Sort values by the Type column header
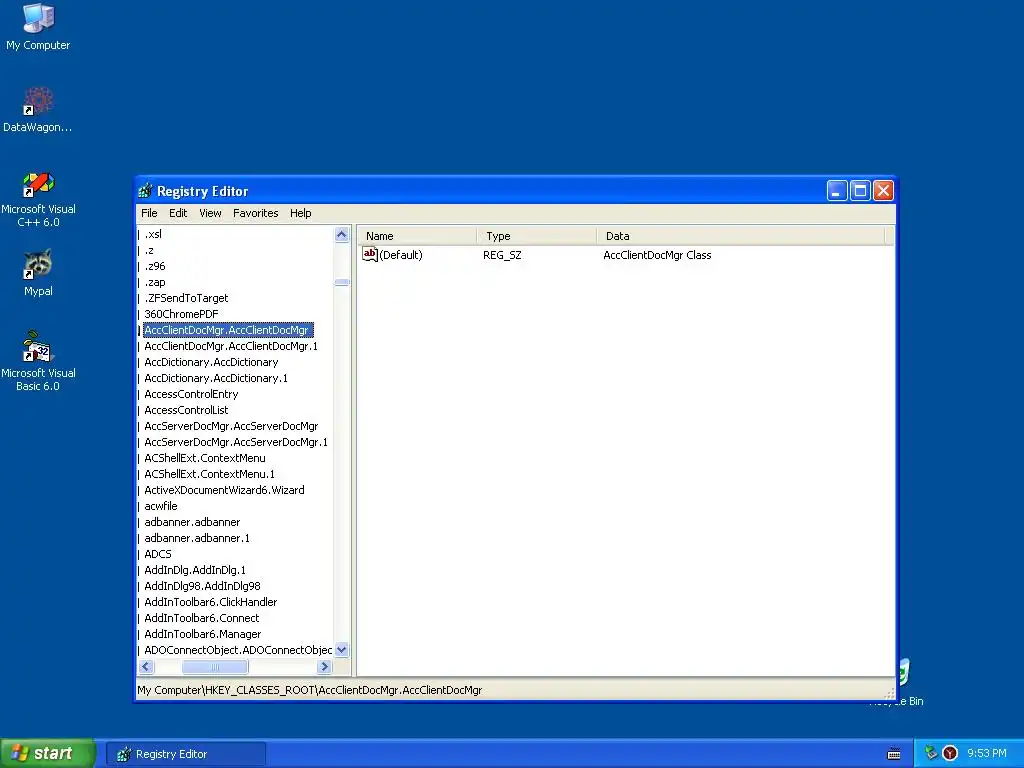 pyautogui.click(x=537, y=236)
